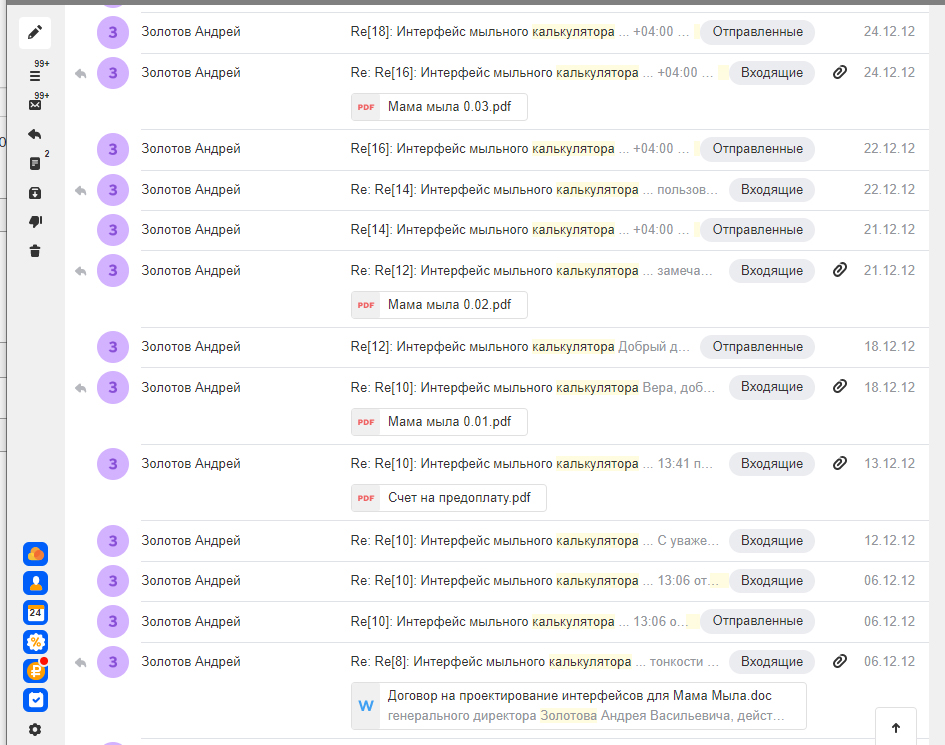Image resolution: width=945 pixels, height=745 pixels.
Task: Select Re[14] sent message via avatar
Action: [113, 230]
